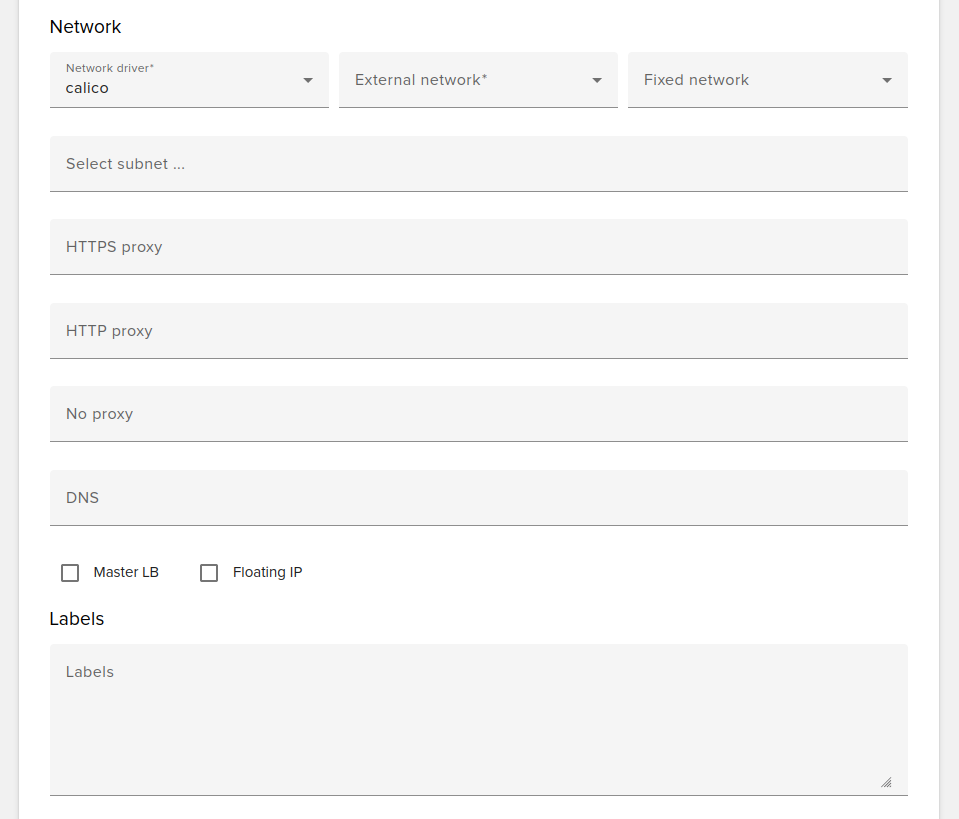Click inside the DNS field
The width and height of the screenshot is (959, 819).
coord(478,497)
